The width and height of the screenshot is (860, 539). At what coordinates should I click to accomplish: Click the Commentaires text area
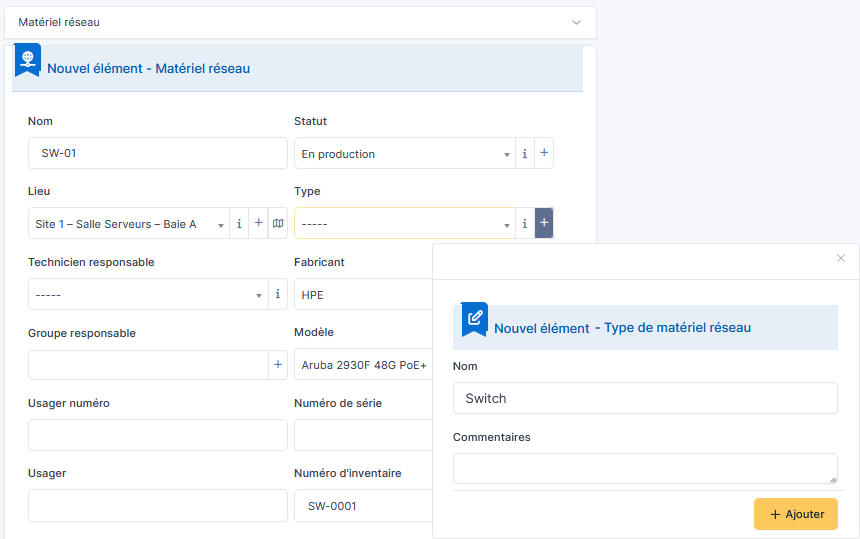[645, 469]
